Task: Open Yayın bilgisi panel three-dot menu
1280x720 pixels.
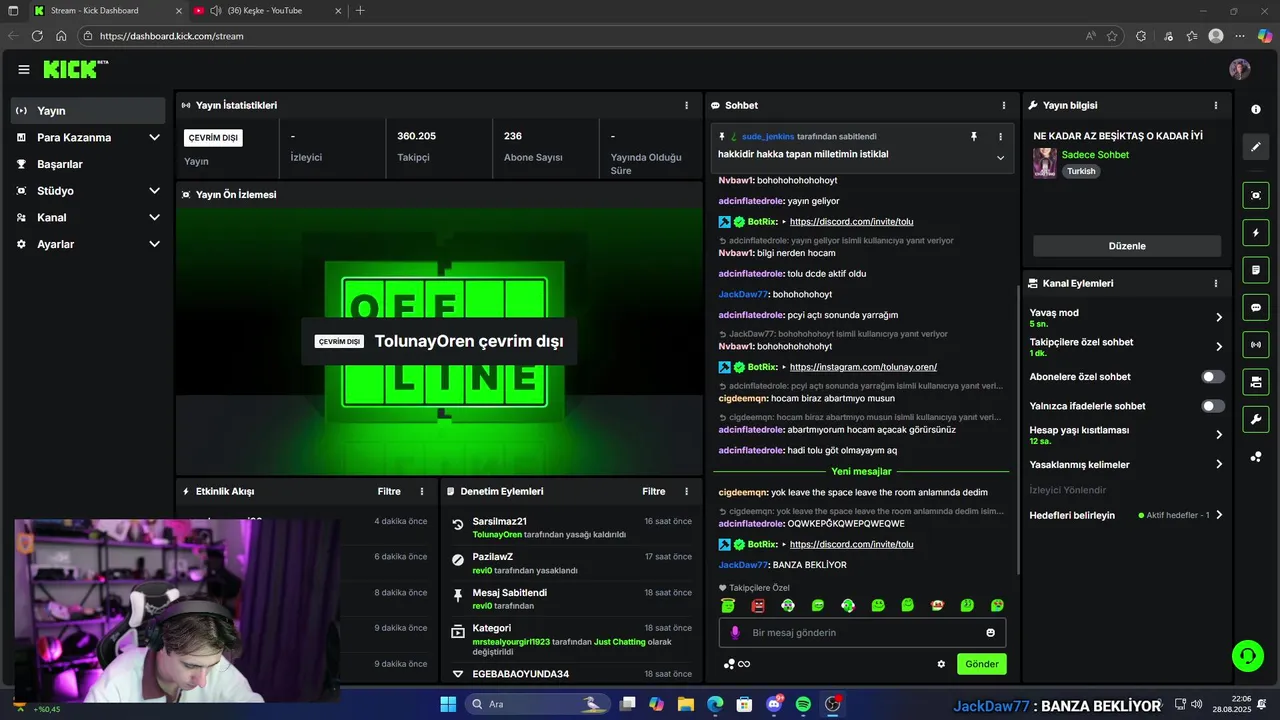Action: click(x=1216, y=105)
